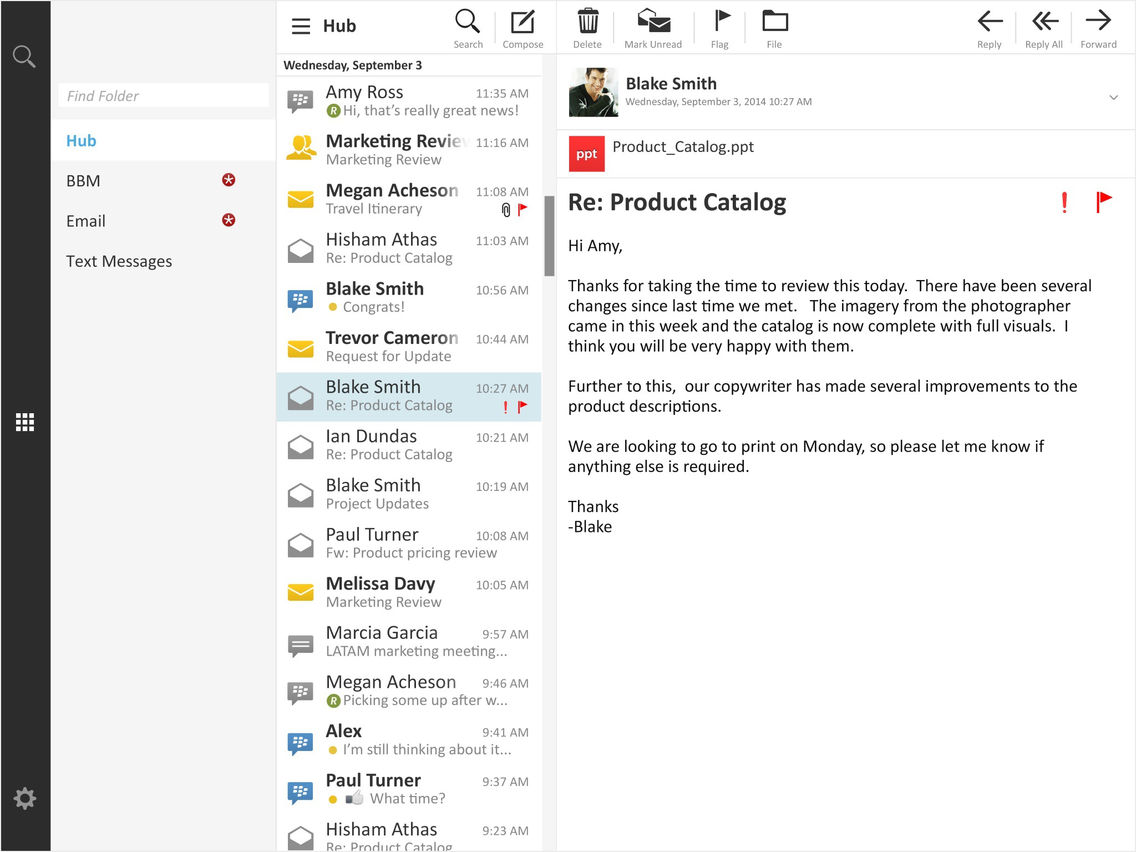The image size is (1136, 852).
Task: Click the Hub title in the toolbar
Action: 339,26
